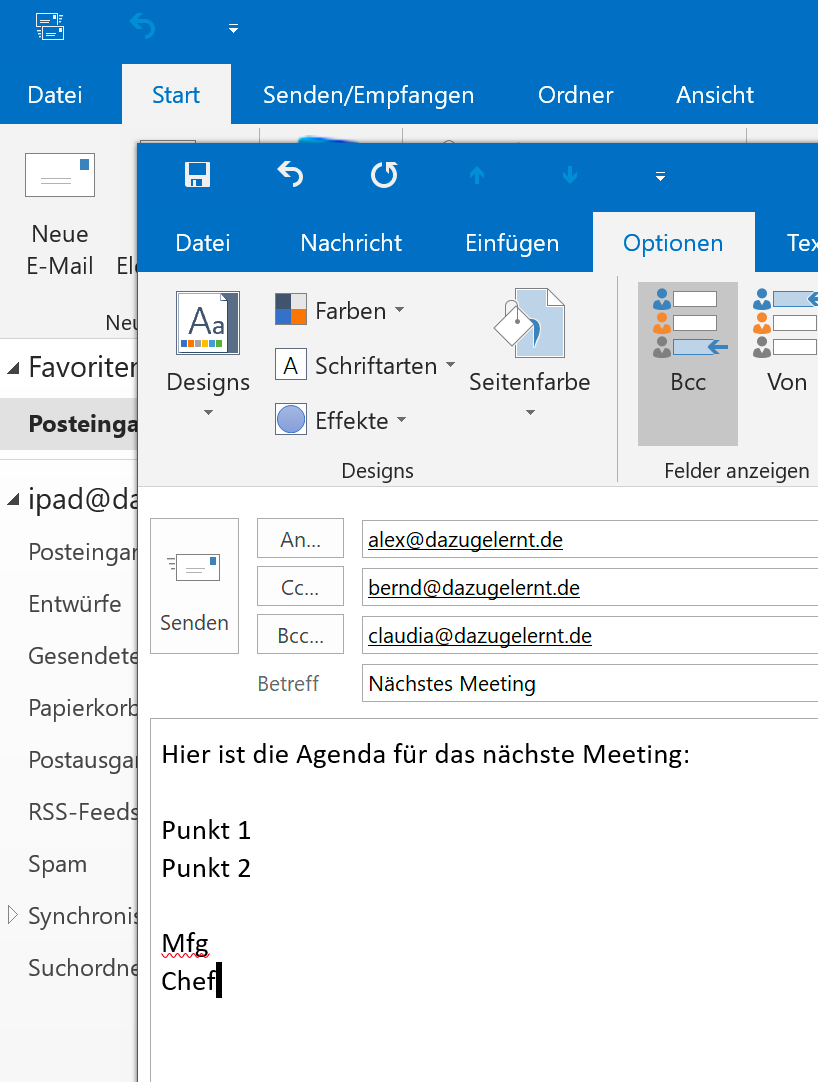Click the Senden envelope button

click(194, 585)
